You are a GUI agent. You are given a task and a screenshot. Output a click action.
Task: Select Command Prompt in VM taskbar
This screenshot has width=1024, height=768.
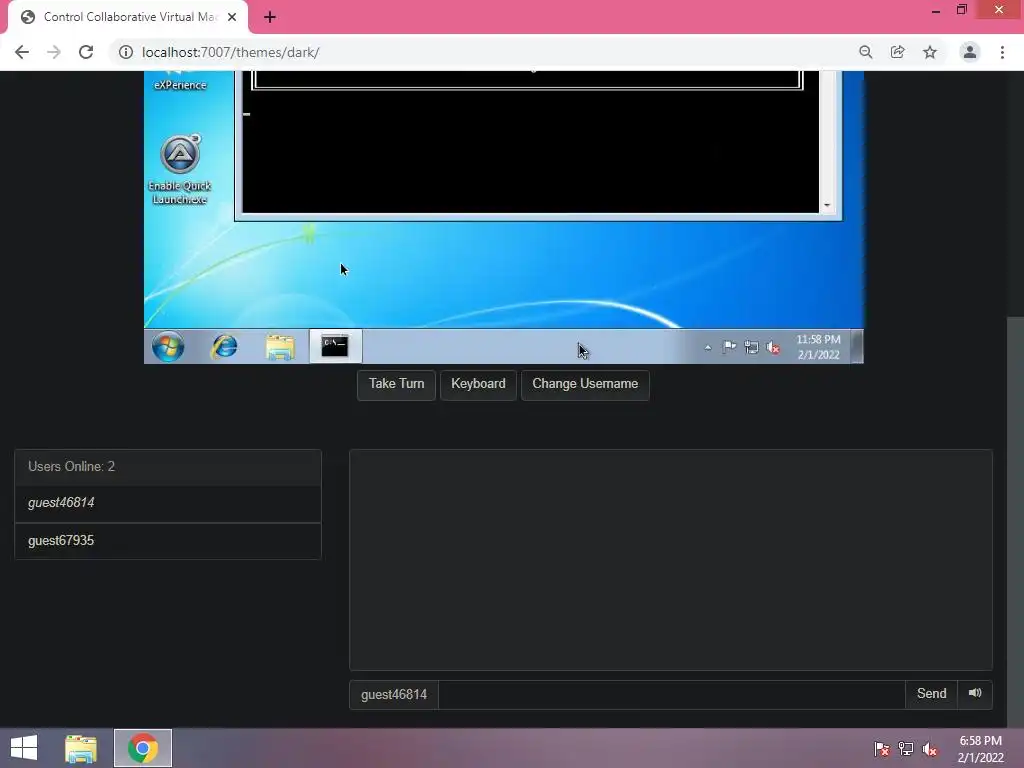pos(335,346)
